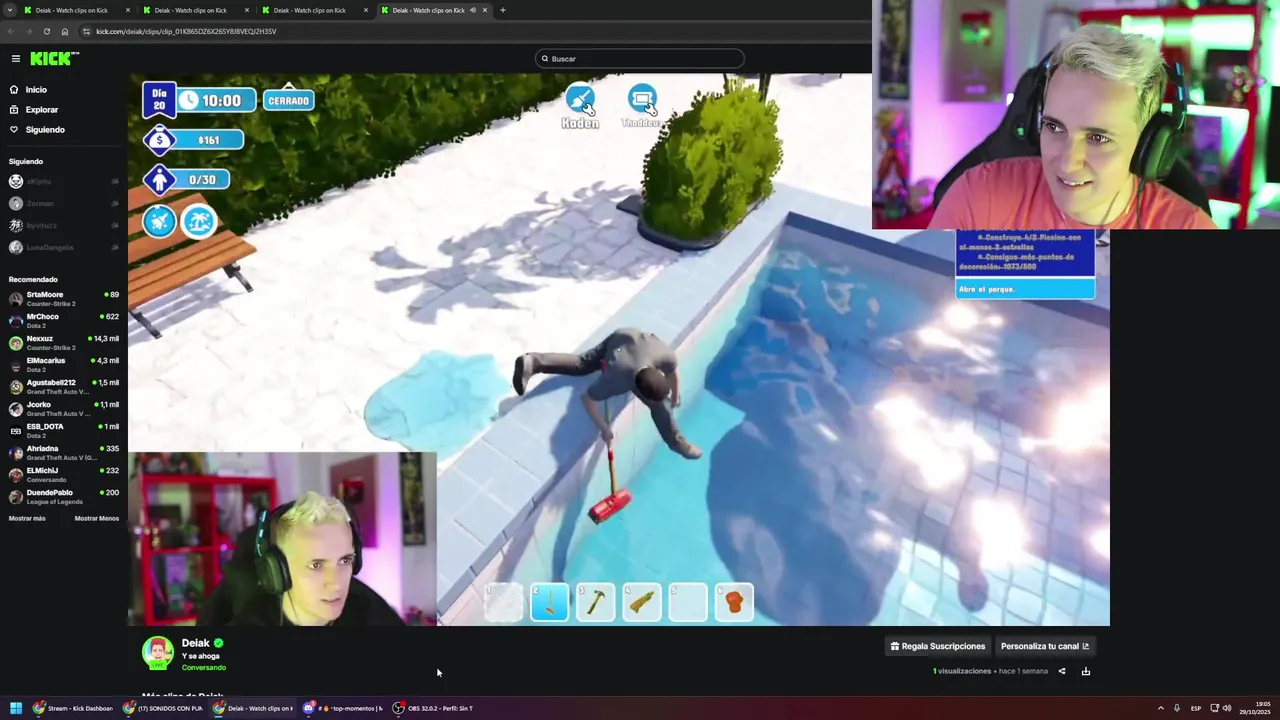Collapse list with Mostrar Menos
Image resolution: width=1280 pixels, height=720 pixels.
tap(97, 518)
